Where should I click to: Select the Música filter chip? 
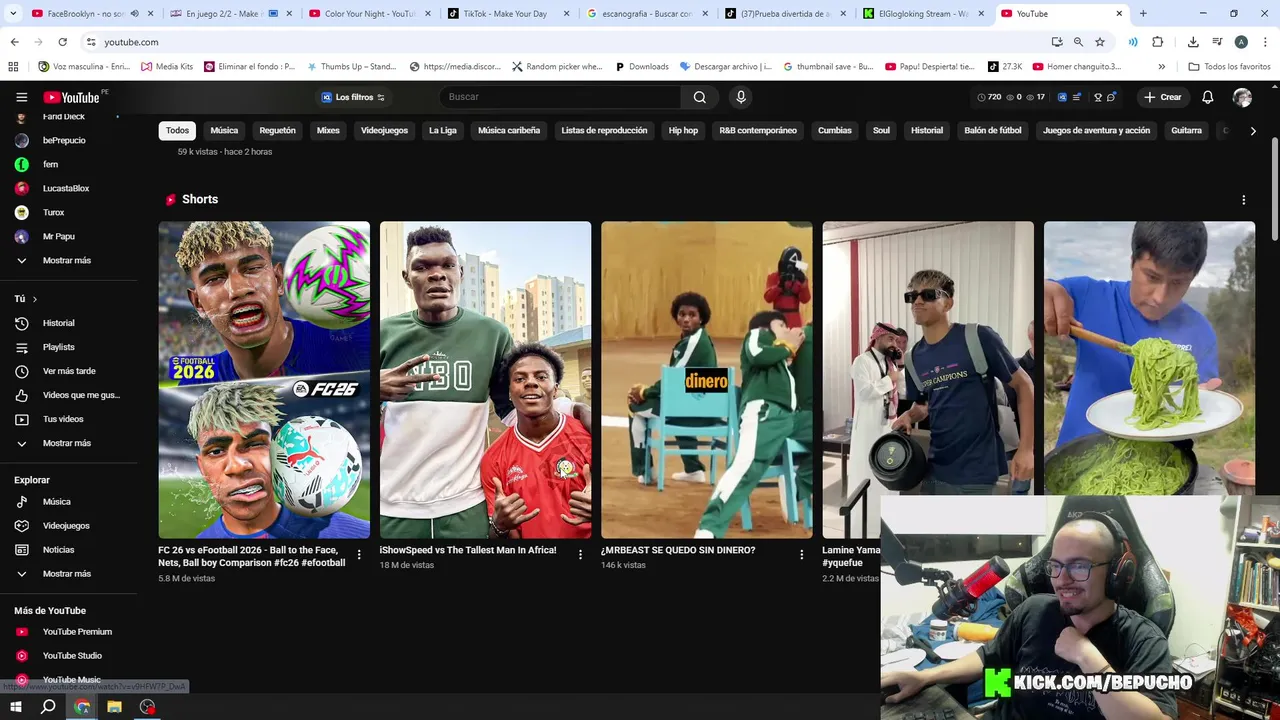(224, 131)
